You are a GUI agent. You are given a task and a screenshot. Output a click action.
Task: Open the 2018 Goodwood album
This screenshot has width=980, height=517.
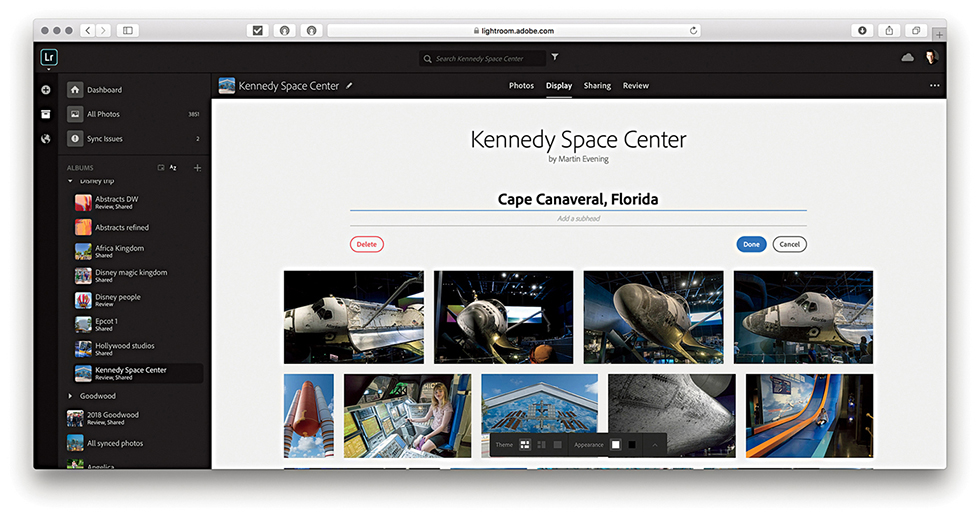134,418
